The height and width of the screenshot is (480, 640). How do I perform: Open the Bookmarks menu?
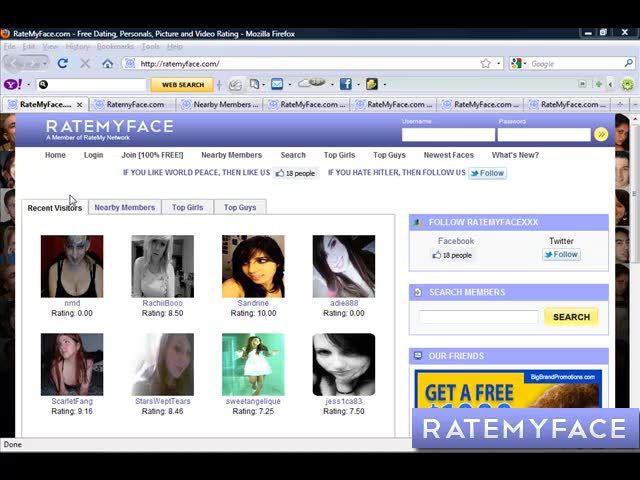pos(115,47)
